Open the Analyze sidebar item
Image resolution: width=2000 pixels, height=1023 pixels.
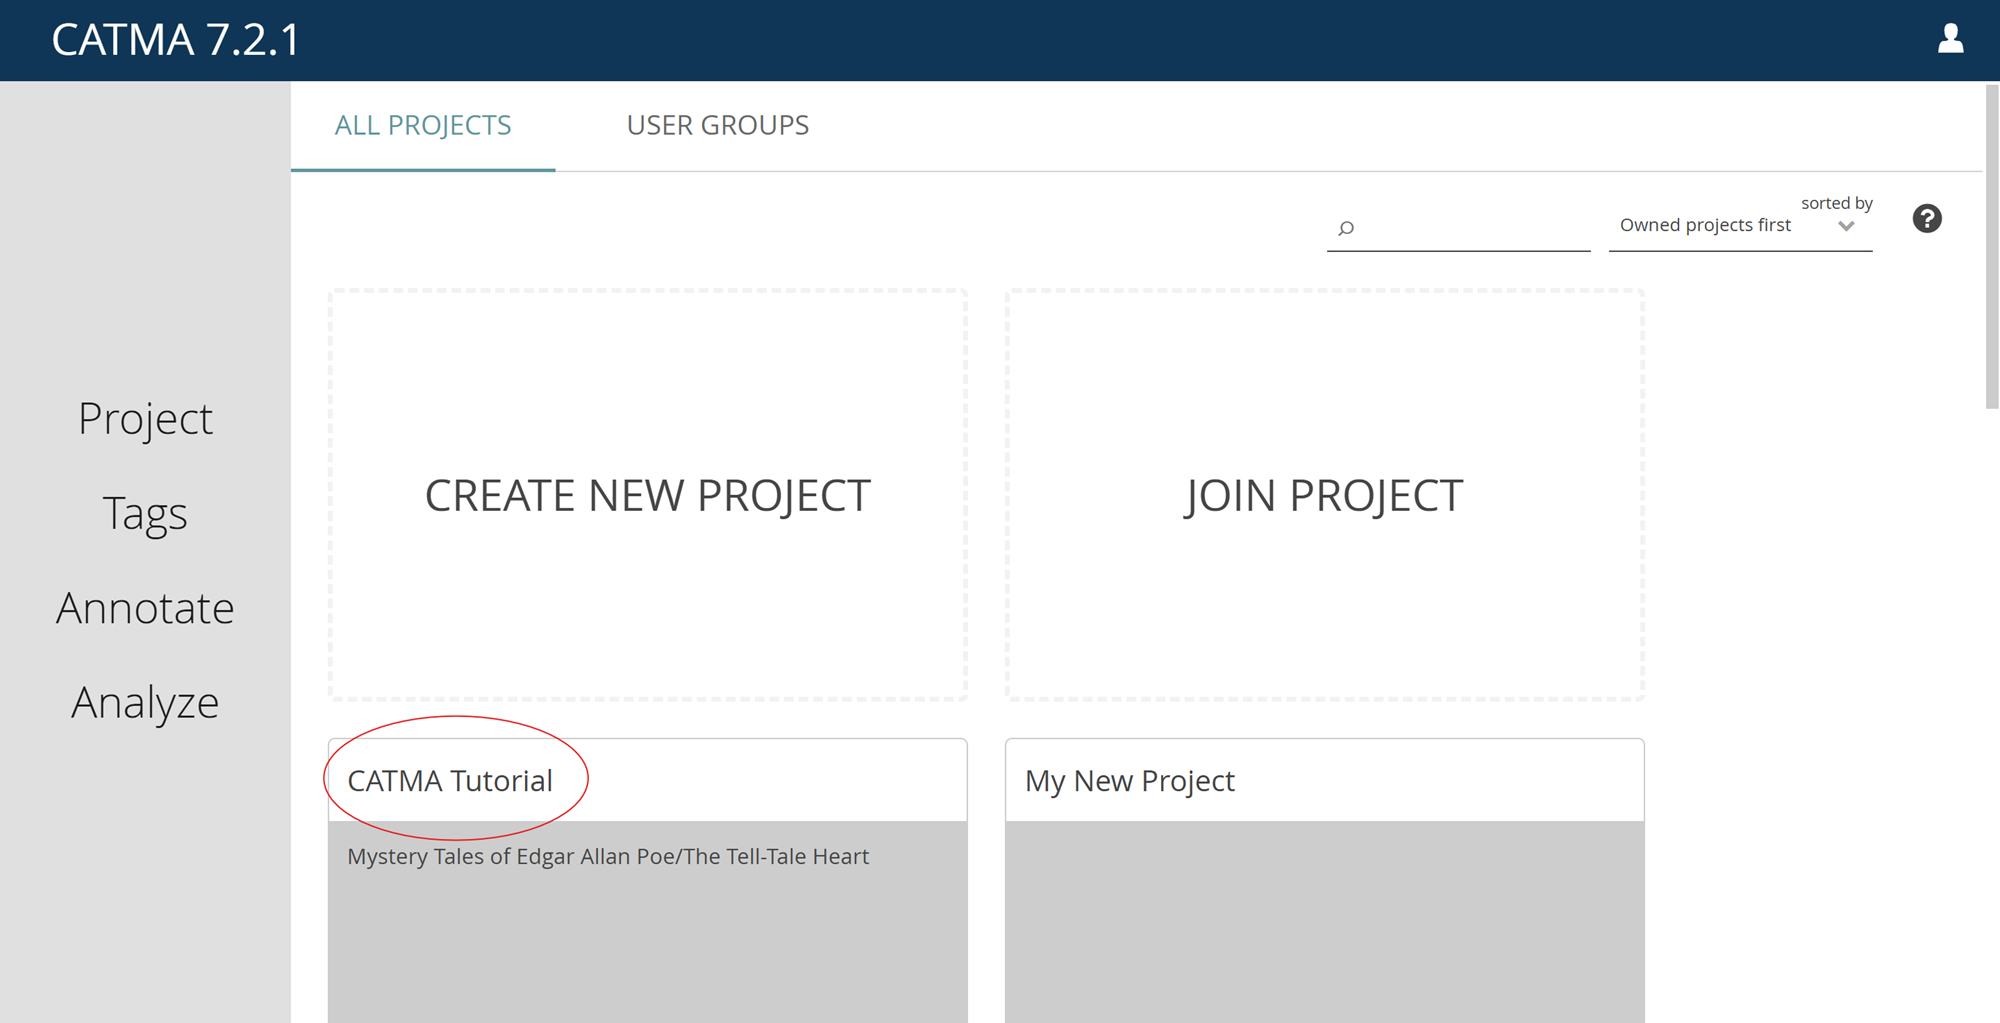pos(145,702)
